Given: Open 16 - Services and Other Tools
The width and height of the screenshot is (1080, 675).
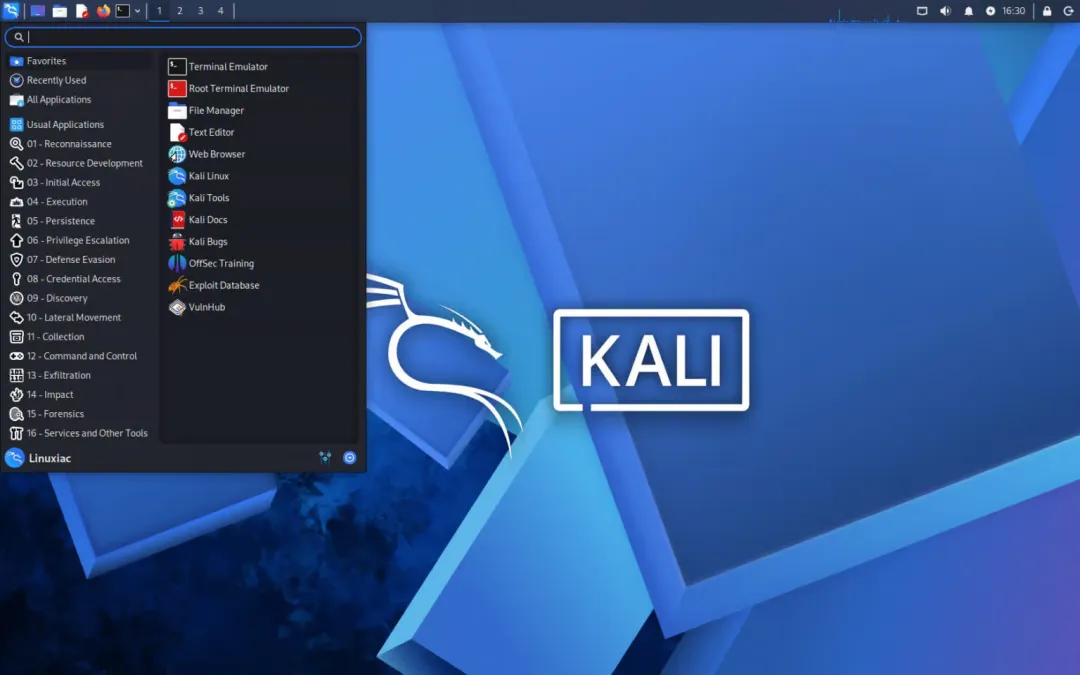Looking at the screenshot, I should [80, 433].
